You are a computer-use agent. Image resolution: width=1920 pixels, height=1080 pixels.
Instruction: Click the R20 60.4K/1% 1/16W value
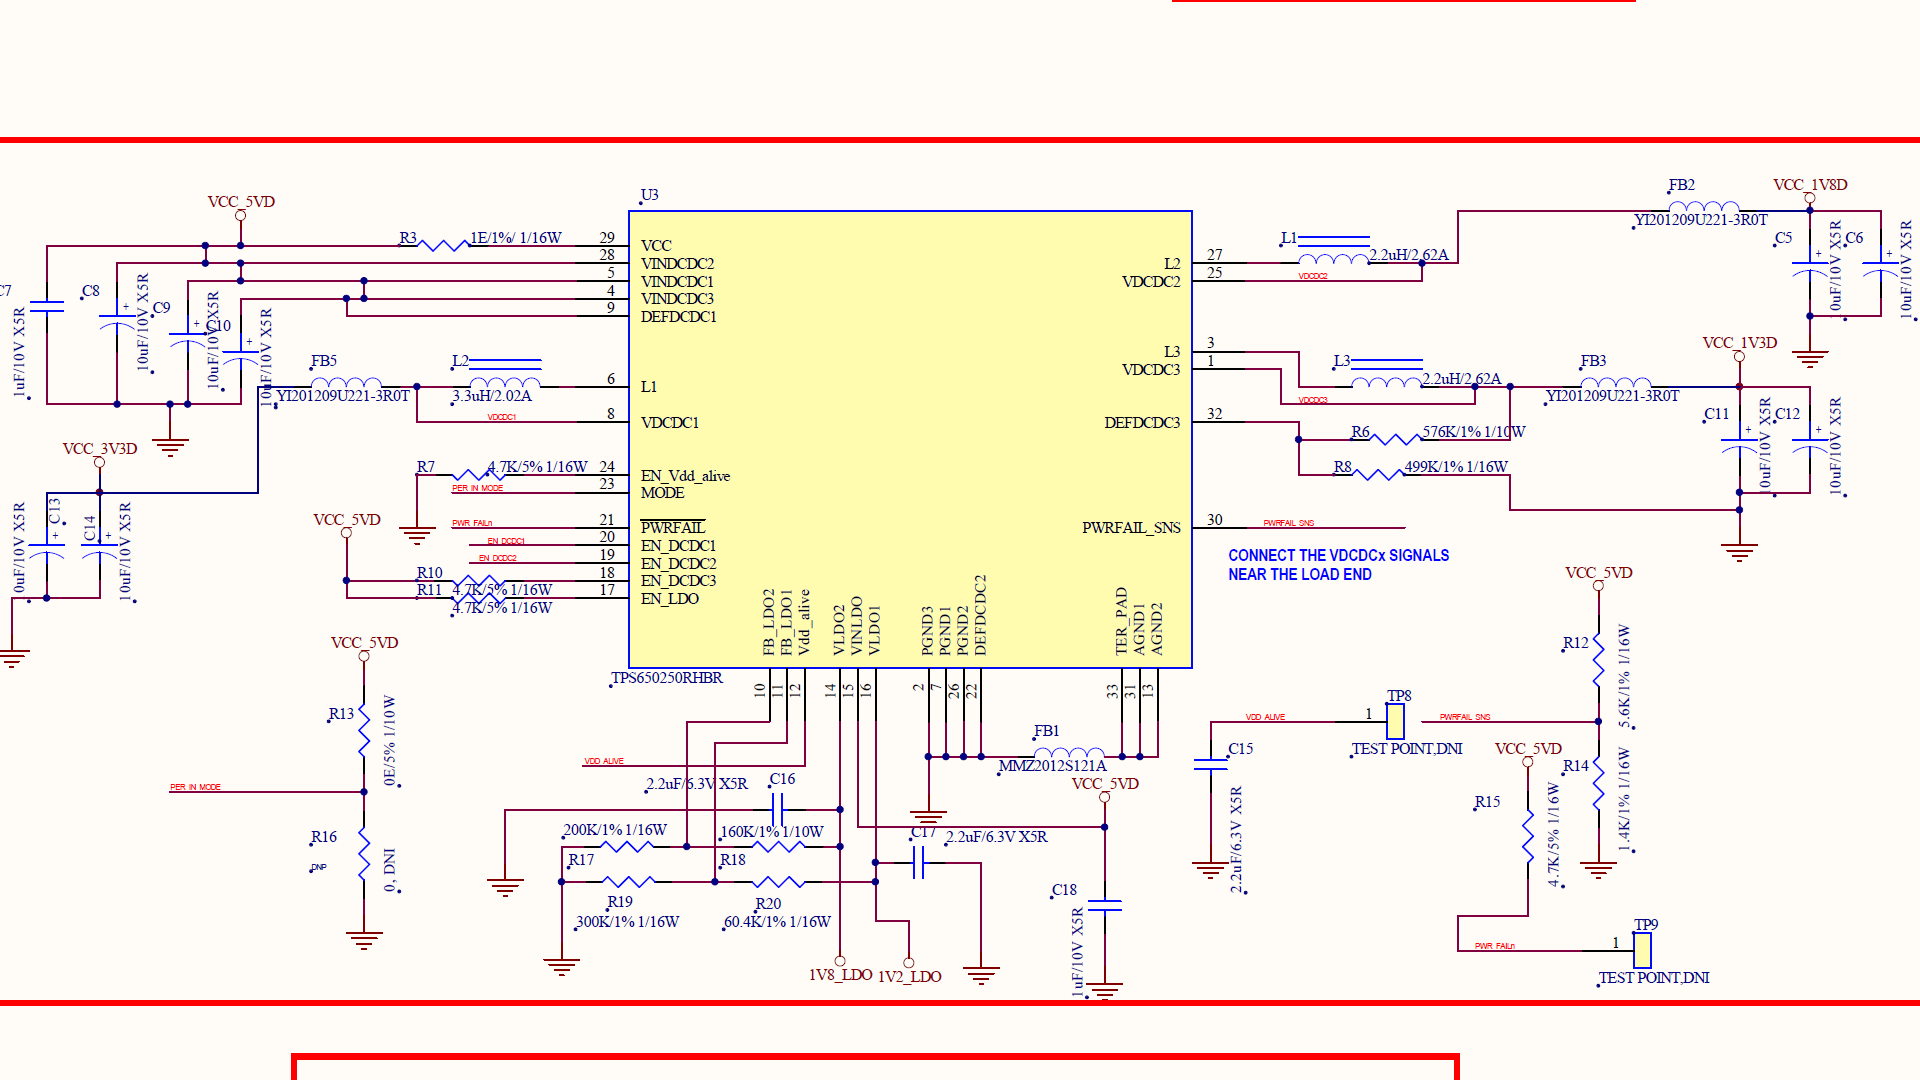tap(777, 922)
